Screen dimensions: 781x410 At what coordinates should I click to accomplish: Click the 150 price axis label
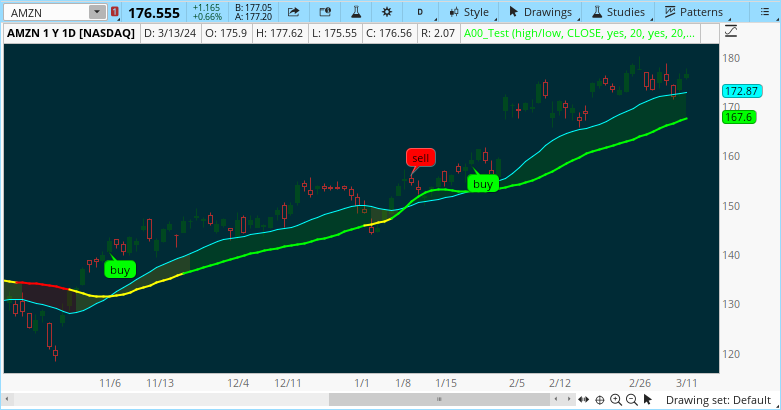pyautogui.click(x=731, y=206)
